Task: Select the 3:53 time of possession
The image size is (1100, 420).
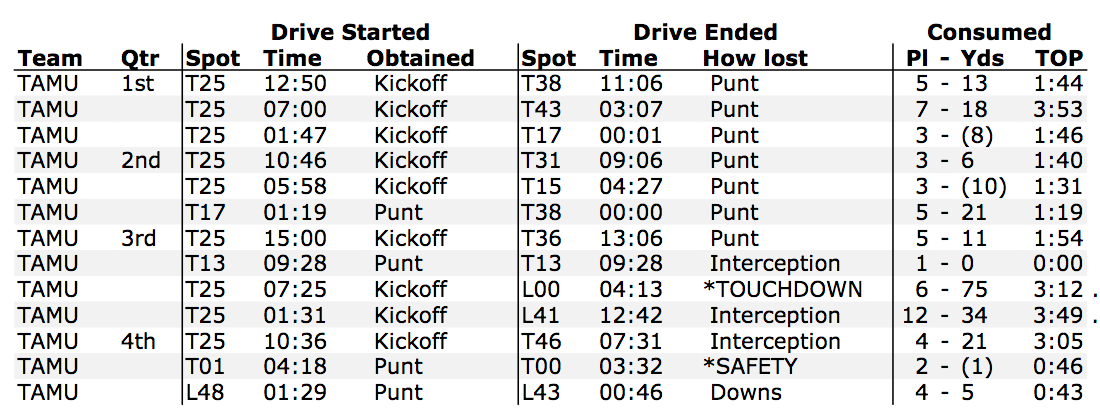Action: [x=1059, y=109]
